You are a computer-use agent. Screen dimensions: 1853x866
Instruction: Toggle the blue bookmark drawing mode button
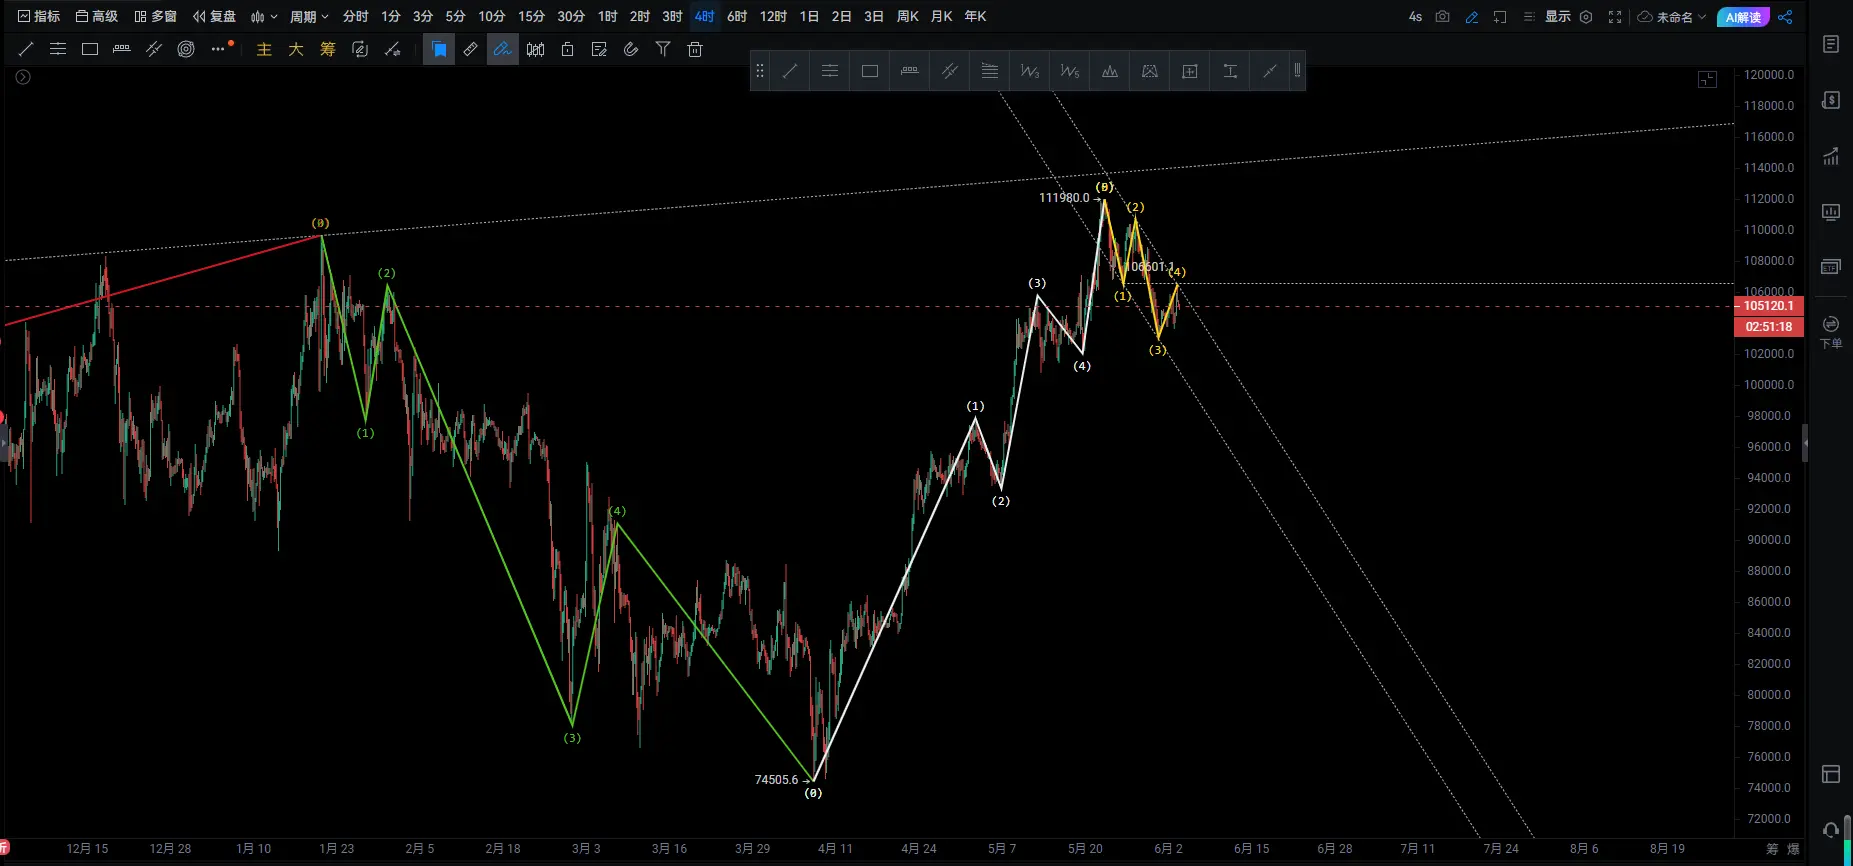tap(439, 49)
